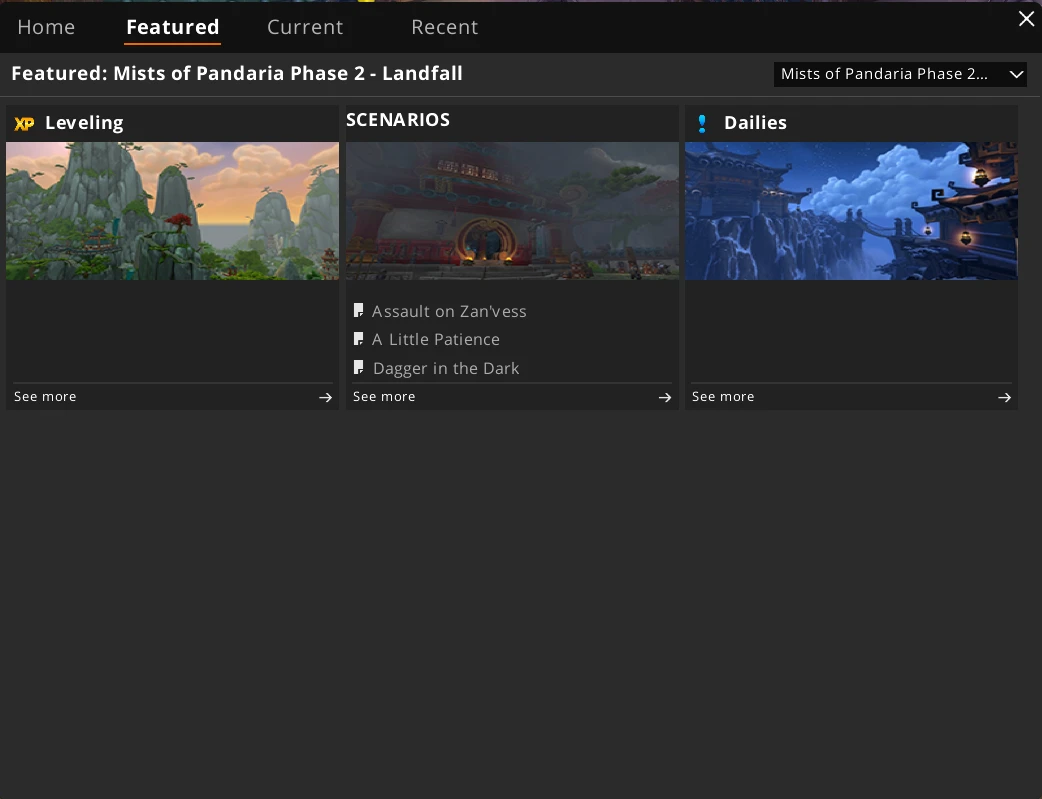
Task: Click guide icon next to A Little Patience
Action: click(358, 339)
